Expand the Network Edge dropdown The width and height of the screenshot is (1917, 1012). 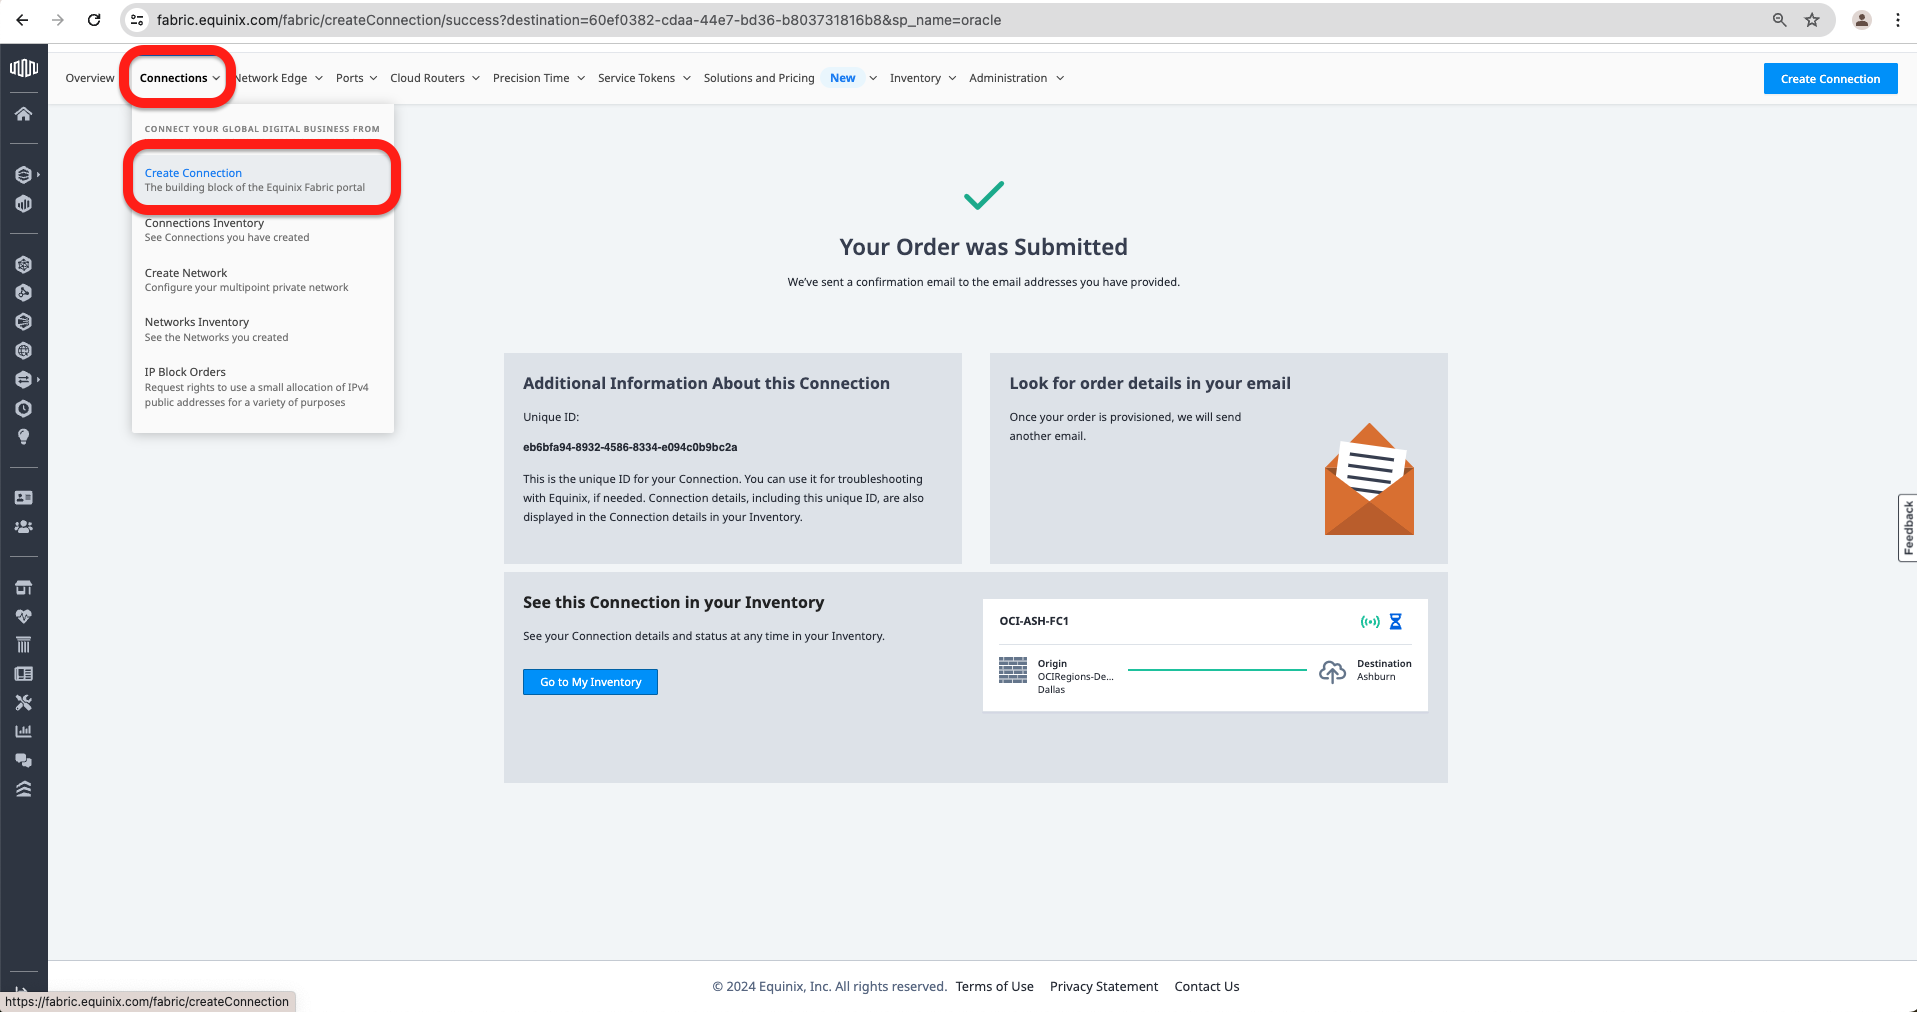pos(279,78)
